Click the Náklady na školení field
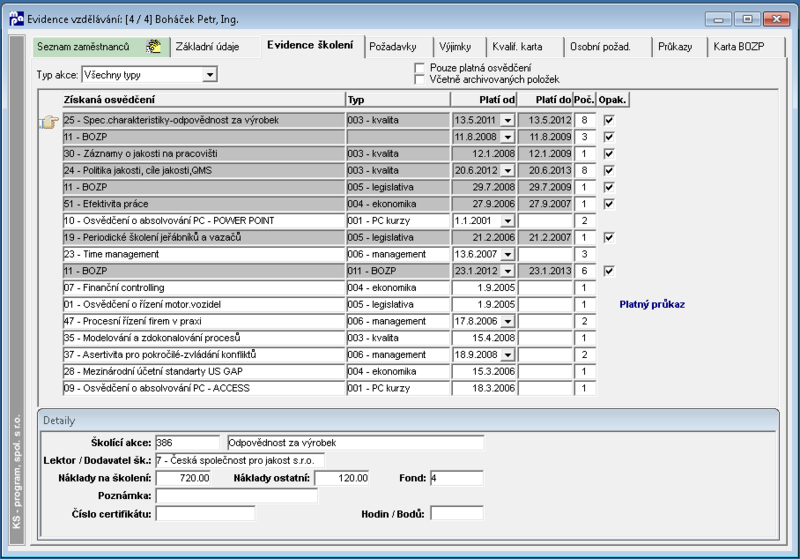This screenshot has width=800, height=559. coord(184,478)
